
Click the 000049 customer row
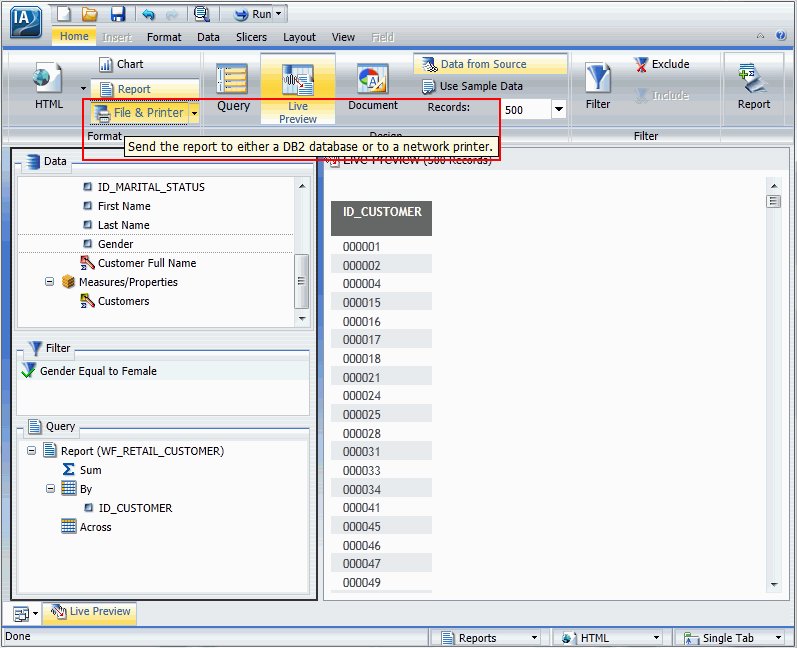point(381,582)
